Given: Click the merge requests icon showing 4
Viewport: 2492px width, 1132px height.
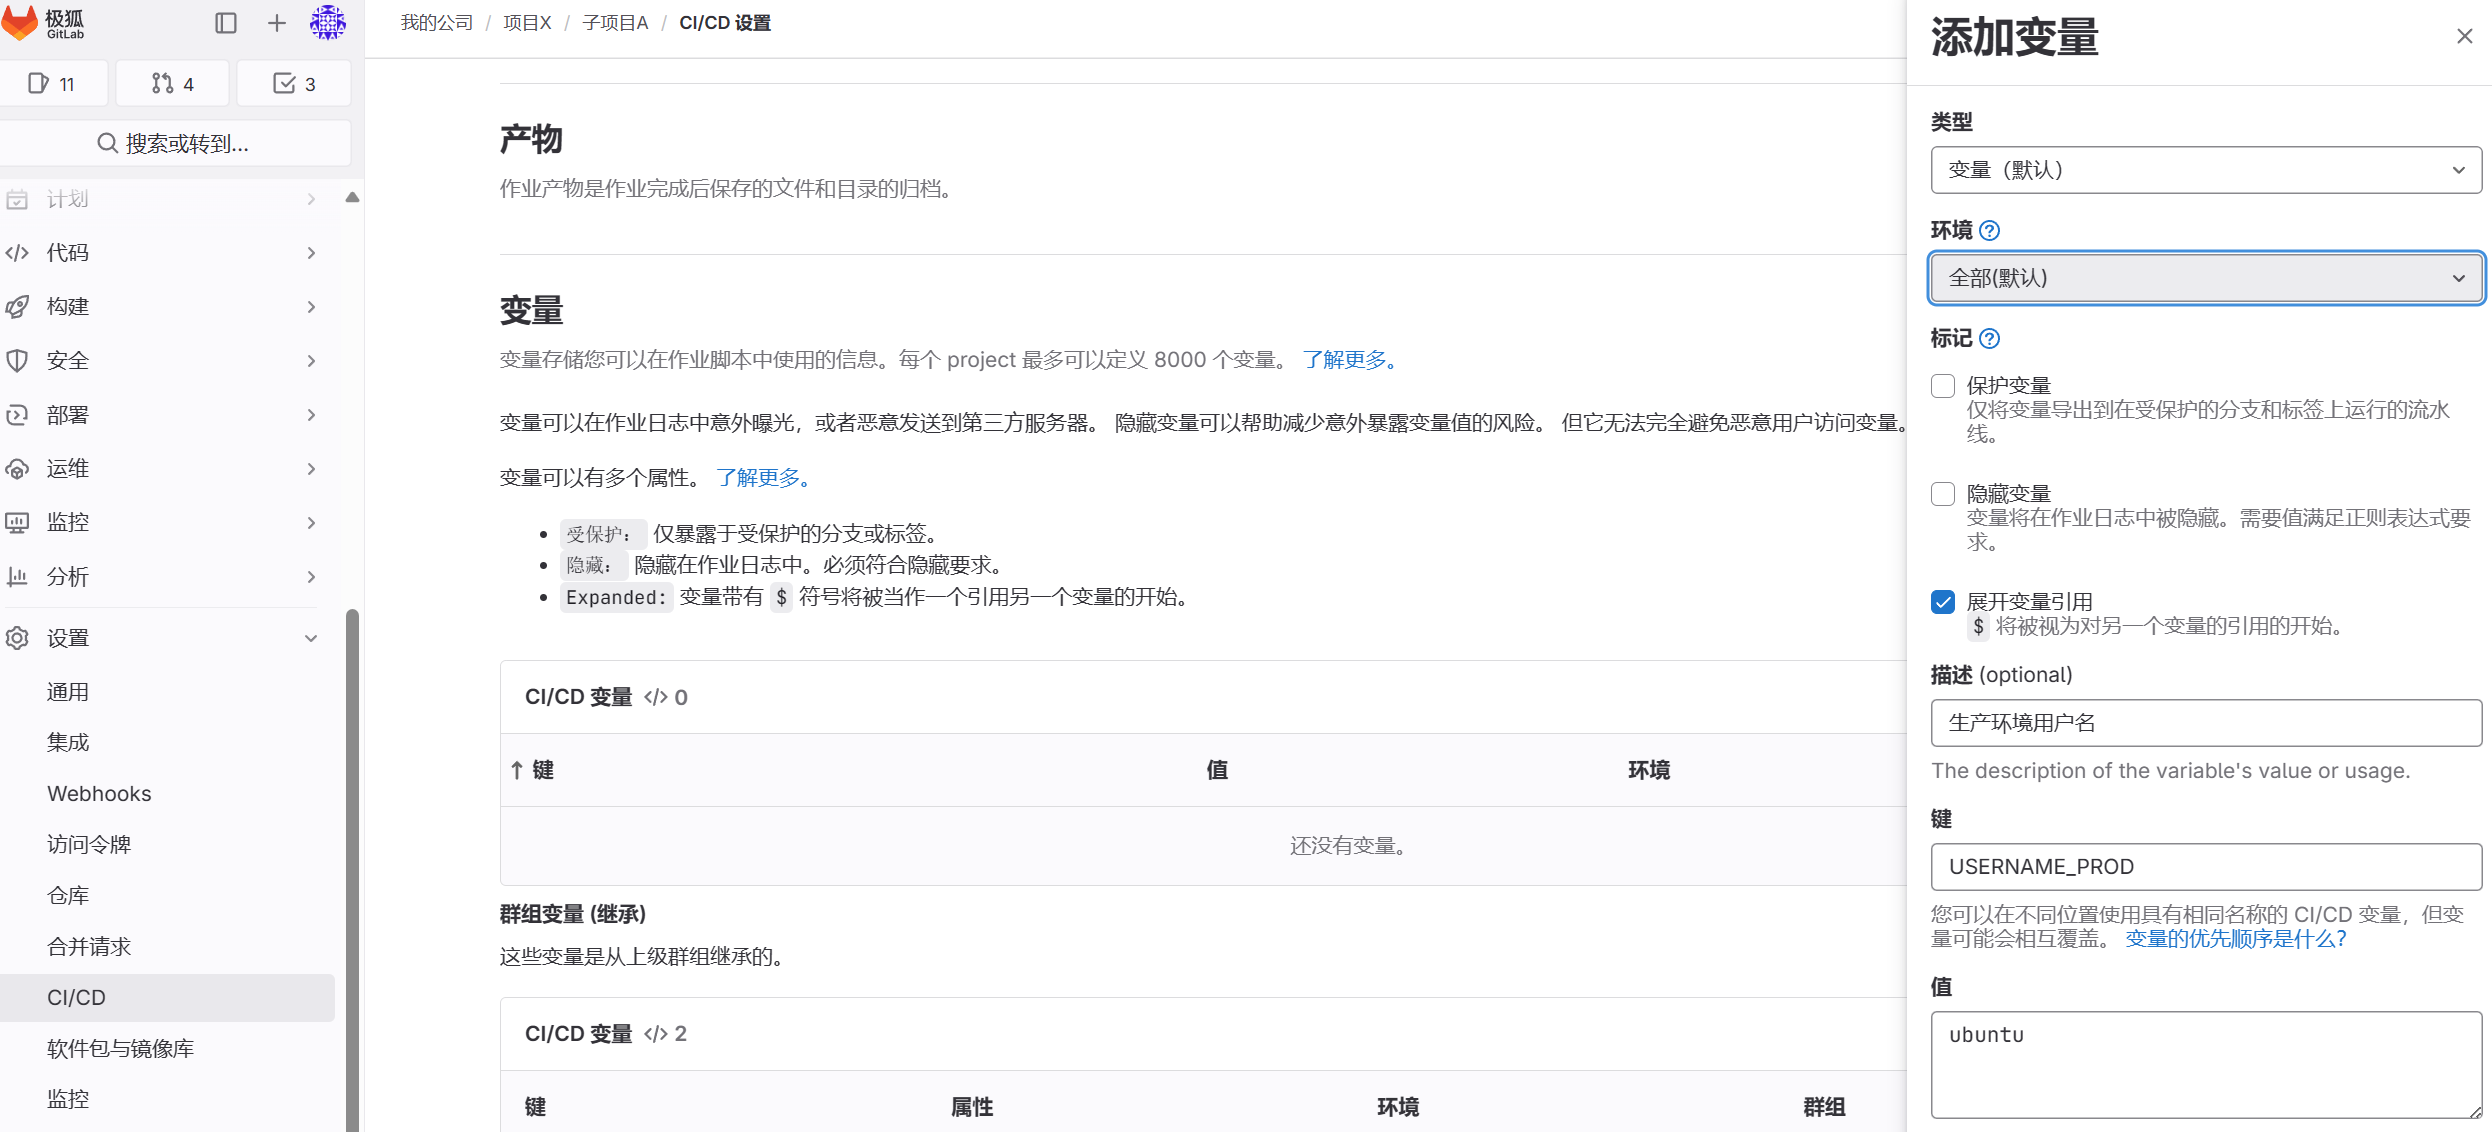Looking at the screenshot, I should tap(171, 83).
